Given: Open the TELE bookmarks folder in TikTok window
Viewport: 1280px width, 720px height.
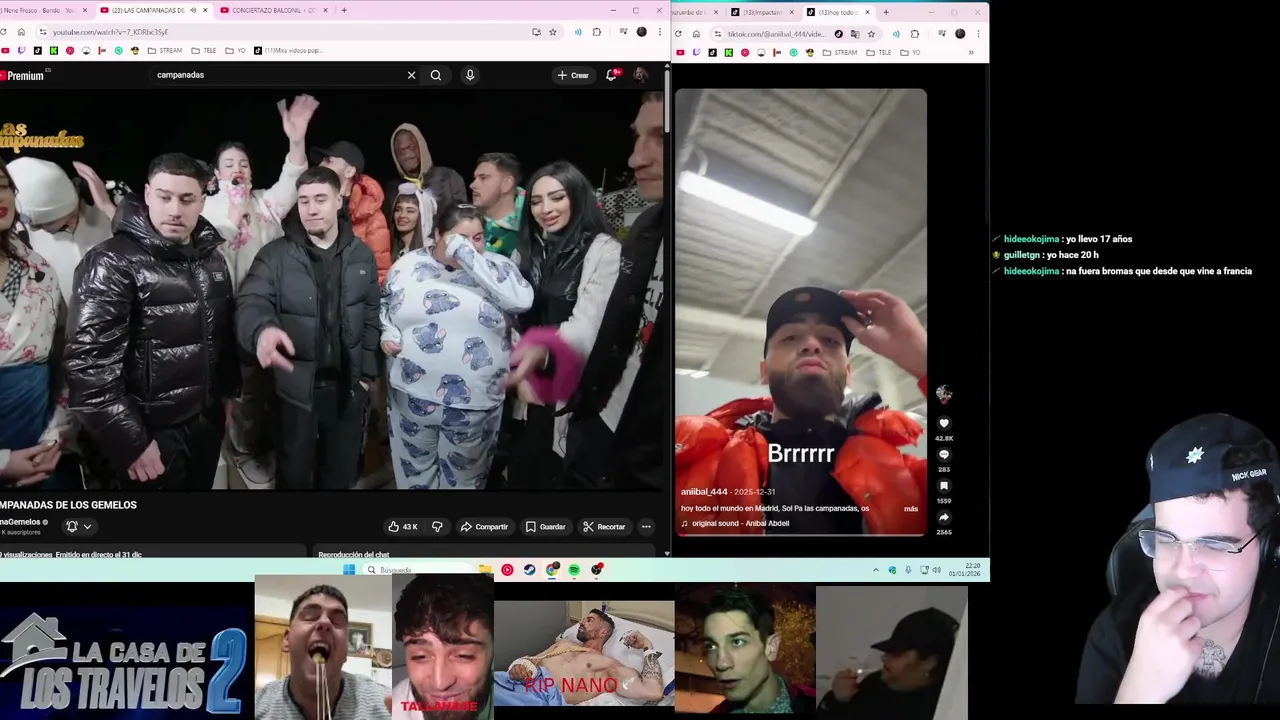Looking at the screenshot, I should [879, 52].
